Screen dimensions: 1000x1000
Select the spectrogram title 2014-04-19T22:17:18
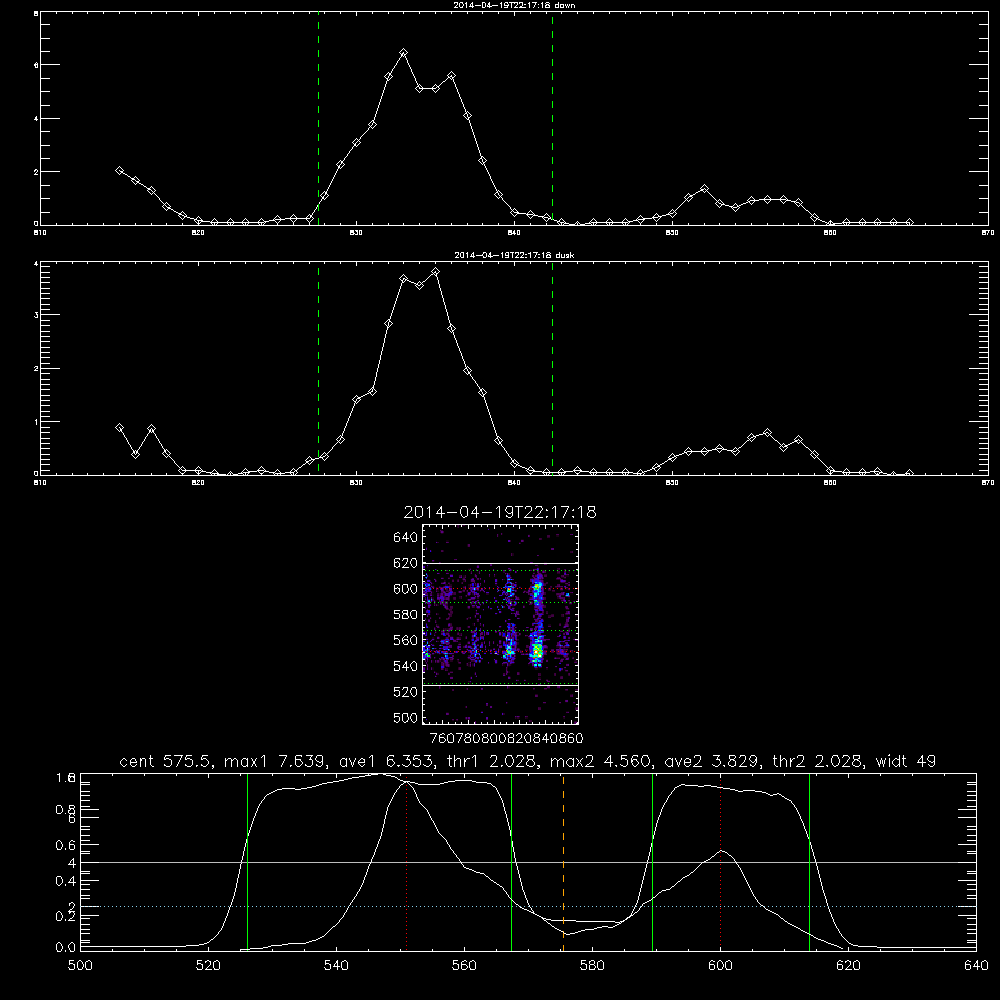pos(500,512)
